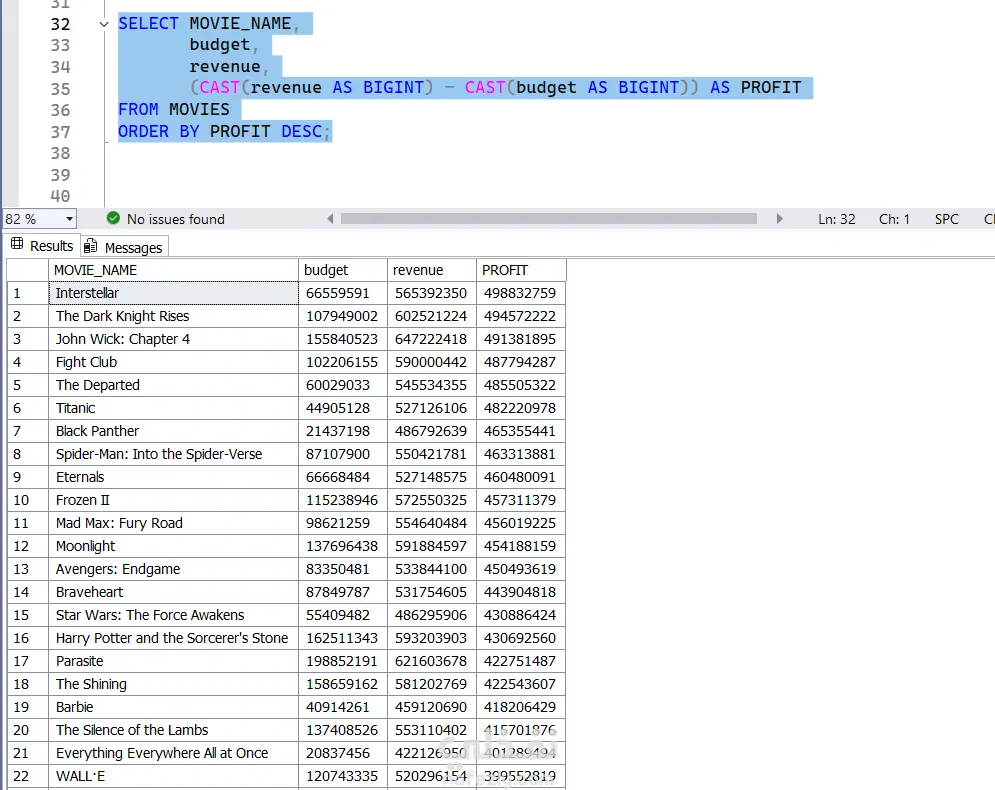Click the WALL·E cell

173,776
